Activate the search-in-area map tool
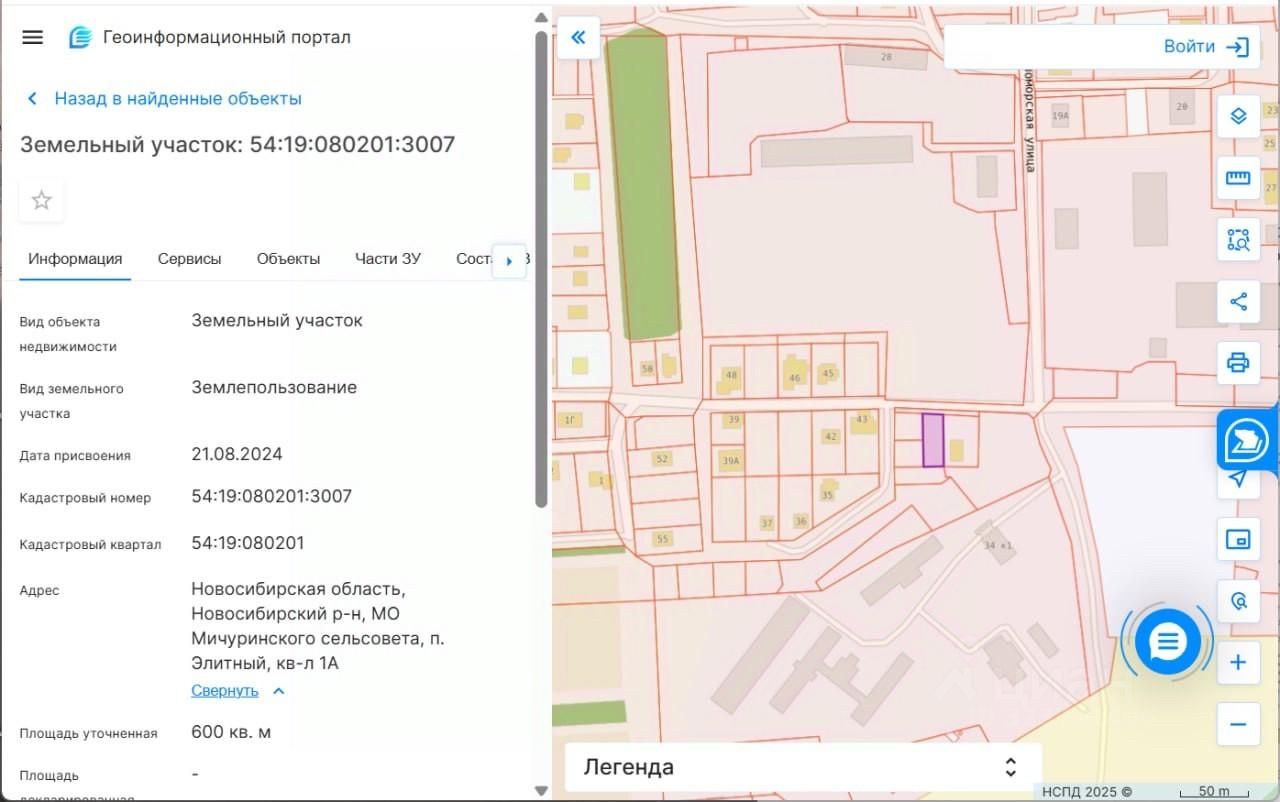The width and height of the screenshot is (1280, 802). (1238, 240)
